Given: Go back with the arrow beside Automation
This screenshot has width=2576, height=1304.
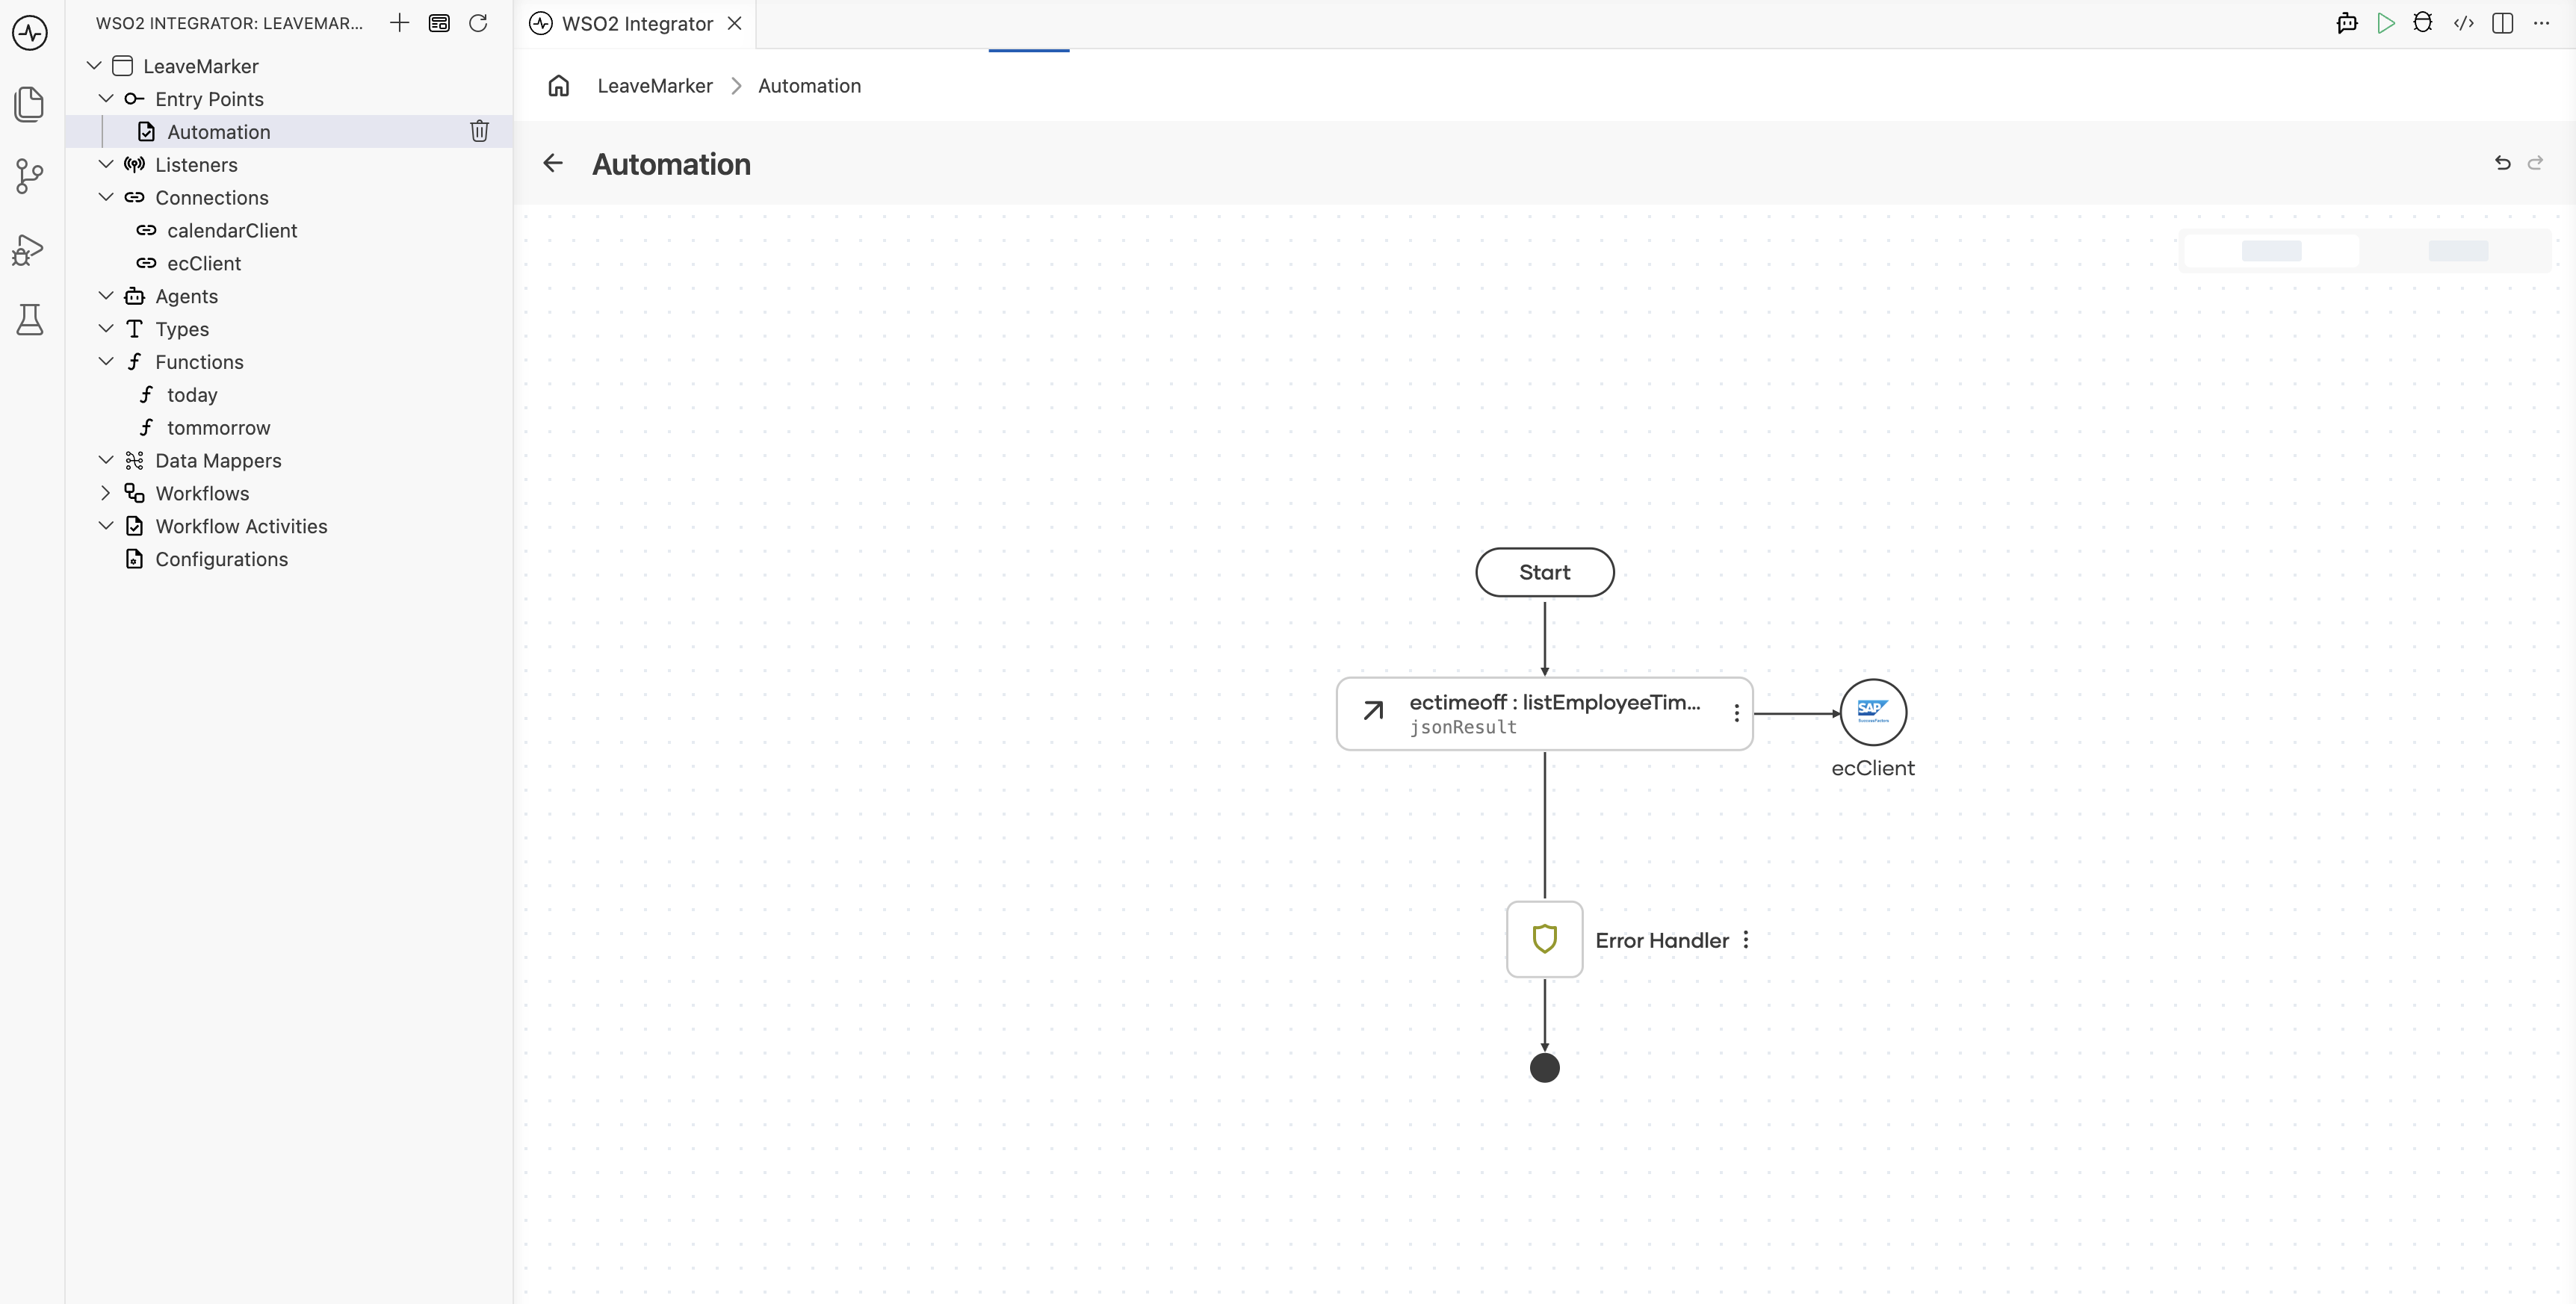Looking at the screenshot, I should point(553,163).
